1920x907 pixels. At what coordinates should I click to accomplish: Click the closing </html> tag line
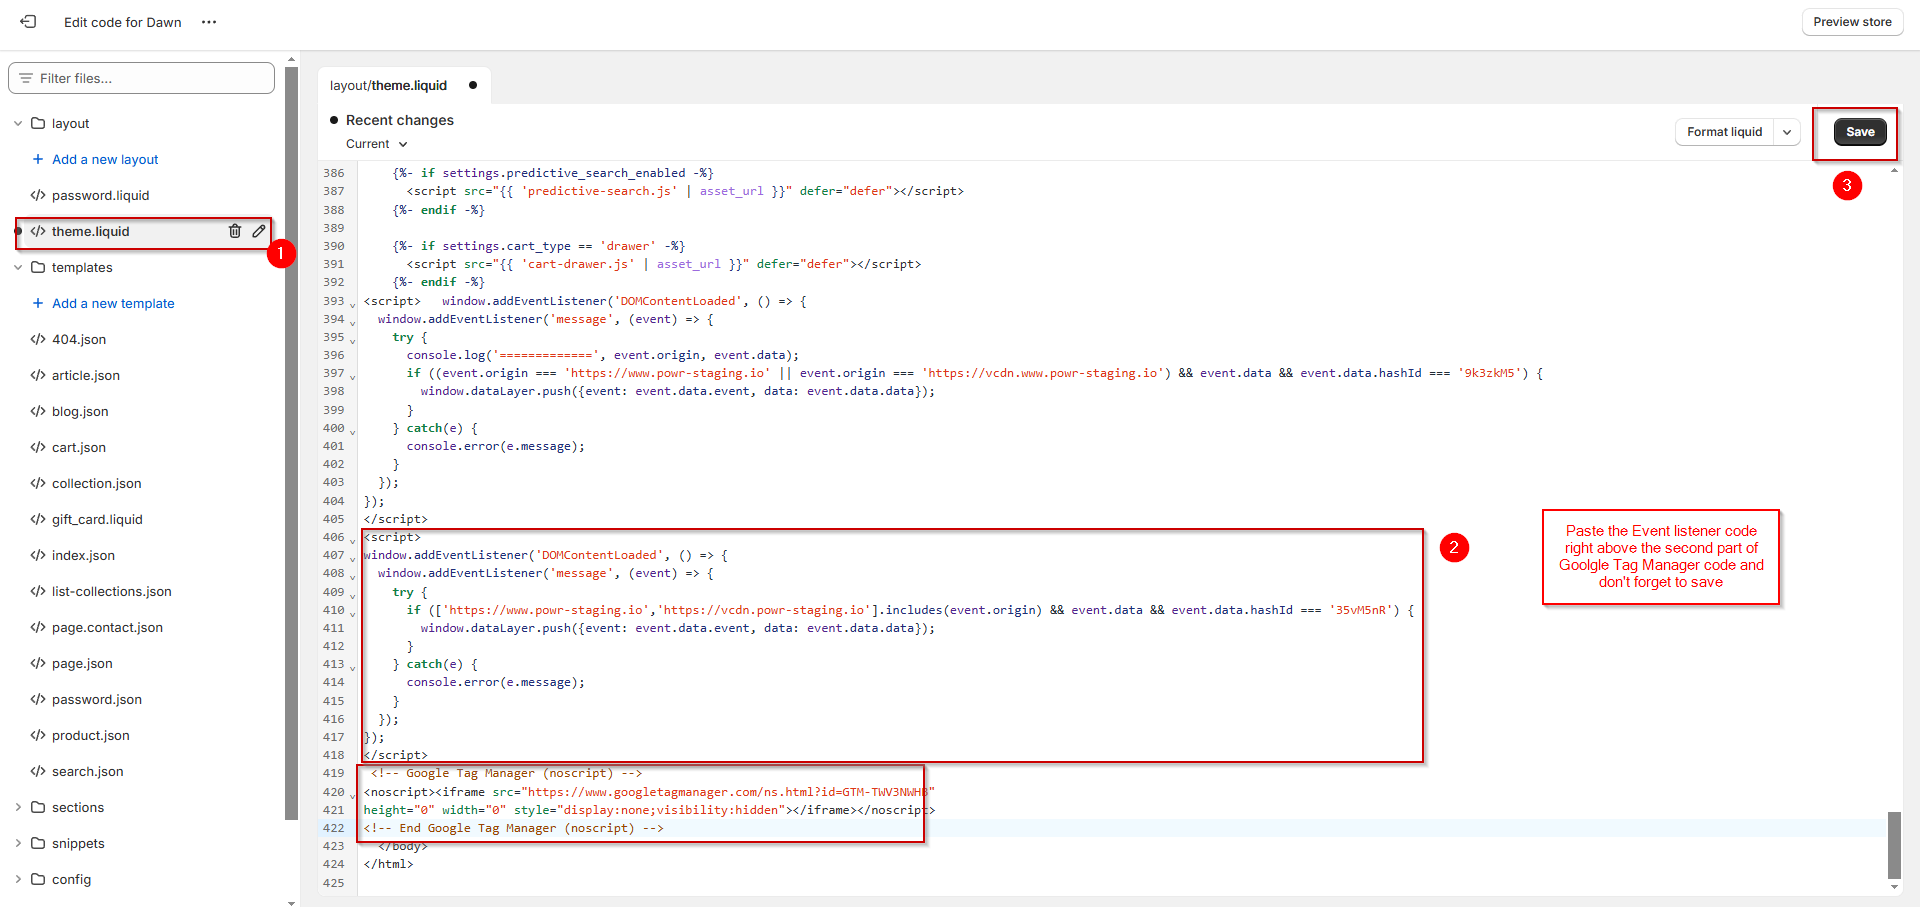pos(388,864)
